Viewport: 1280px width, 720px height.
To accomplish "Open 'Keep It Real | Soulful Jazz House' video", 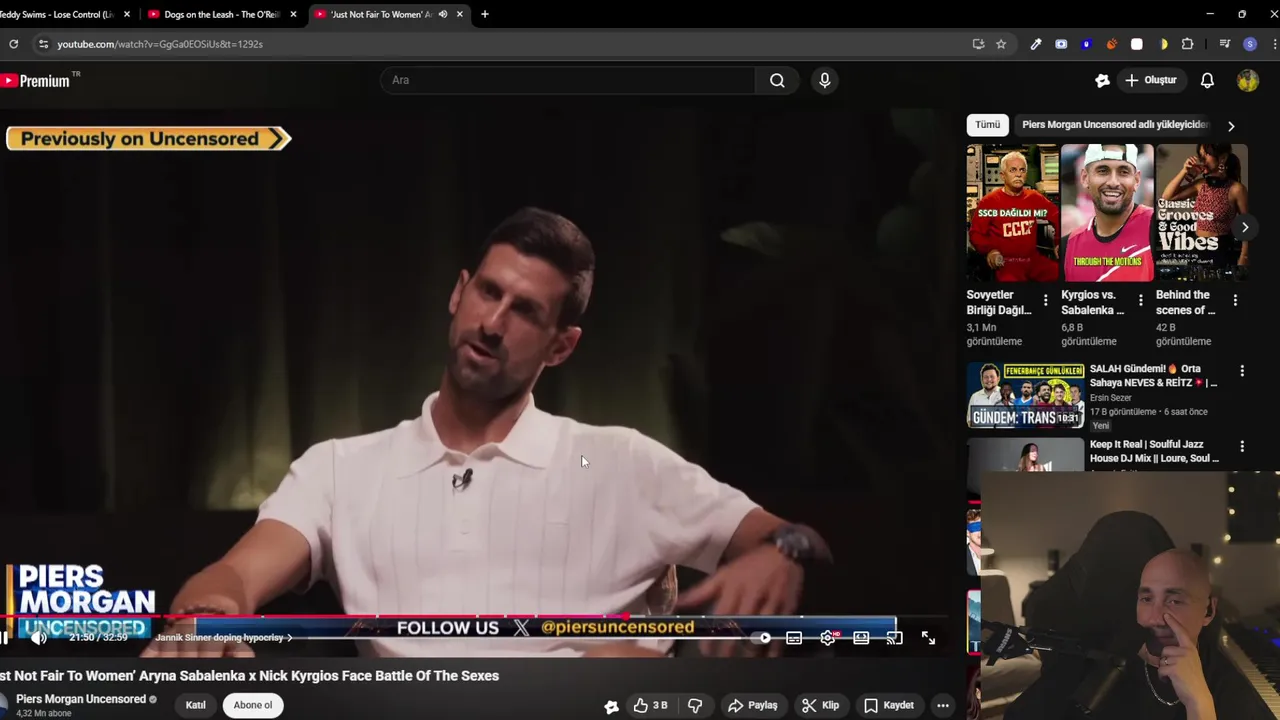I will click(x=1154, y=451).
